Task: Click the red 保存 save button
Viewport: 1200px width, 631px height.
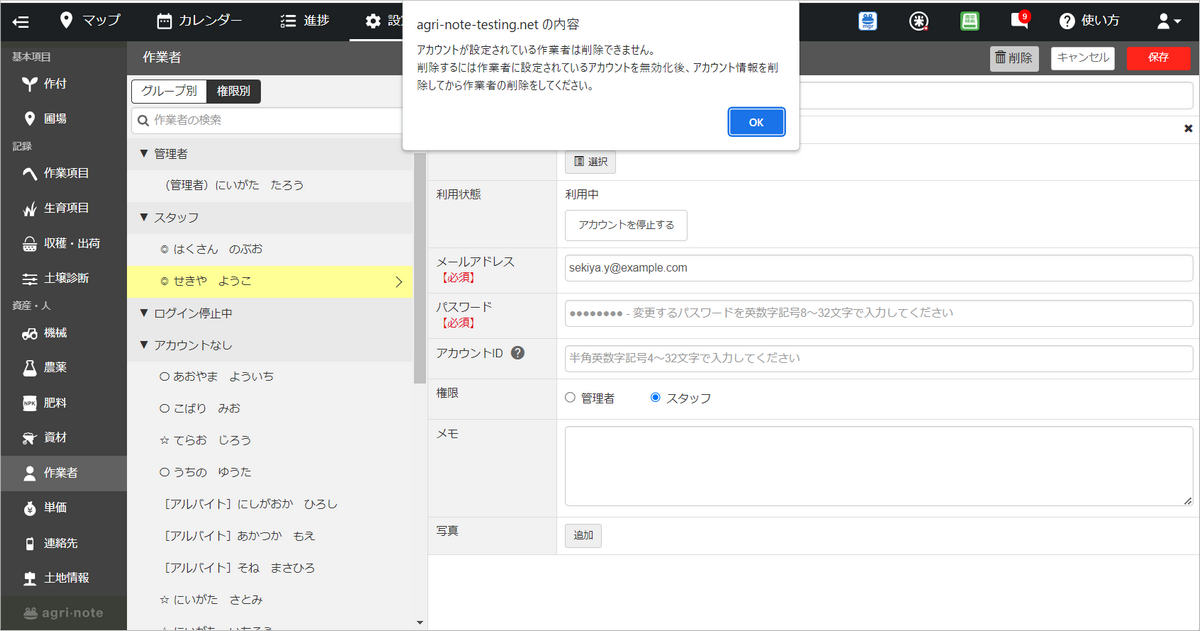Action: point(1158,58)
